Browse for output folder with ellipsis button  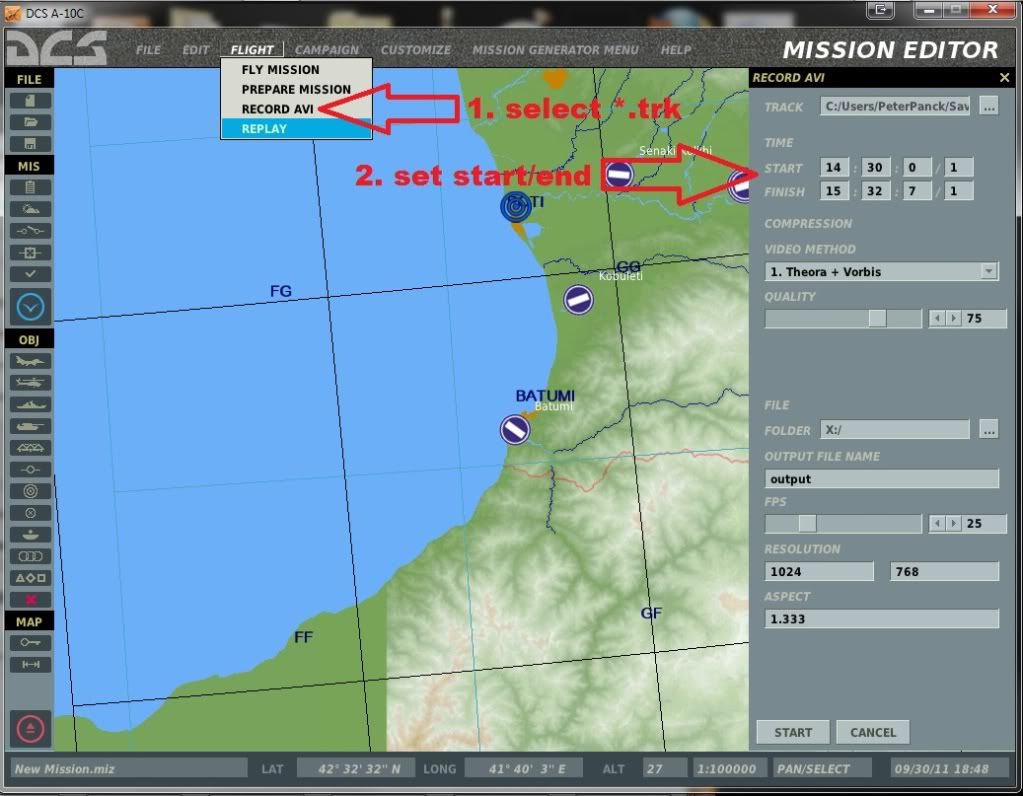coord(988,430)
